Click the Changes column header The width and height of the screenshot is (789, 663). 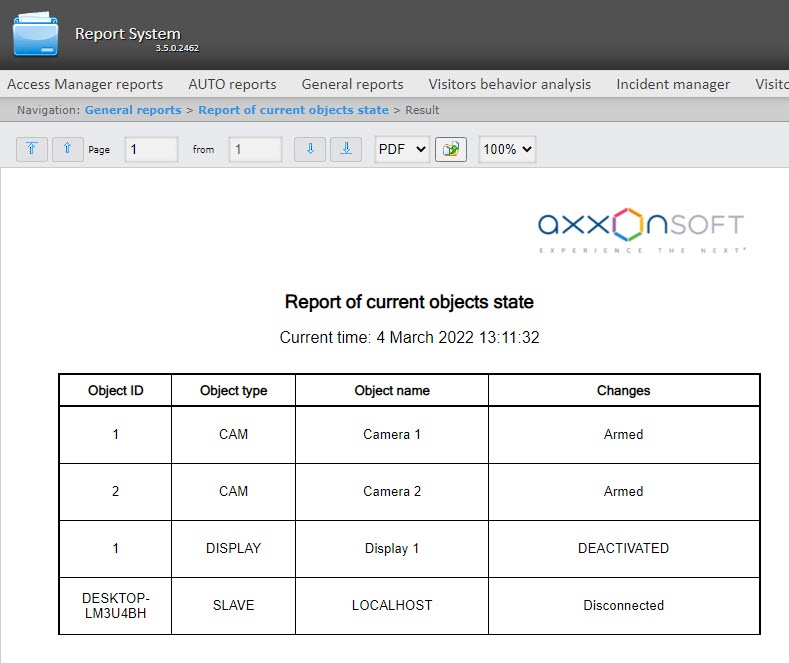point(623,390)
